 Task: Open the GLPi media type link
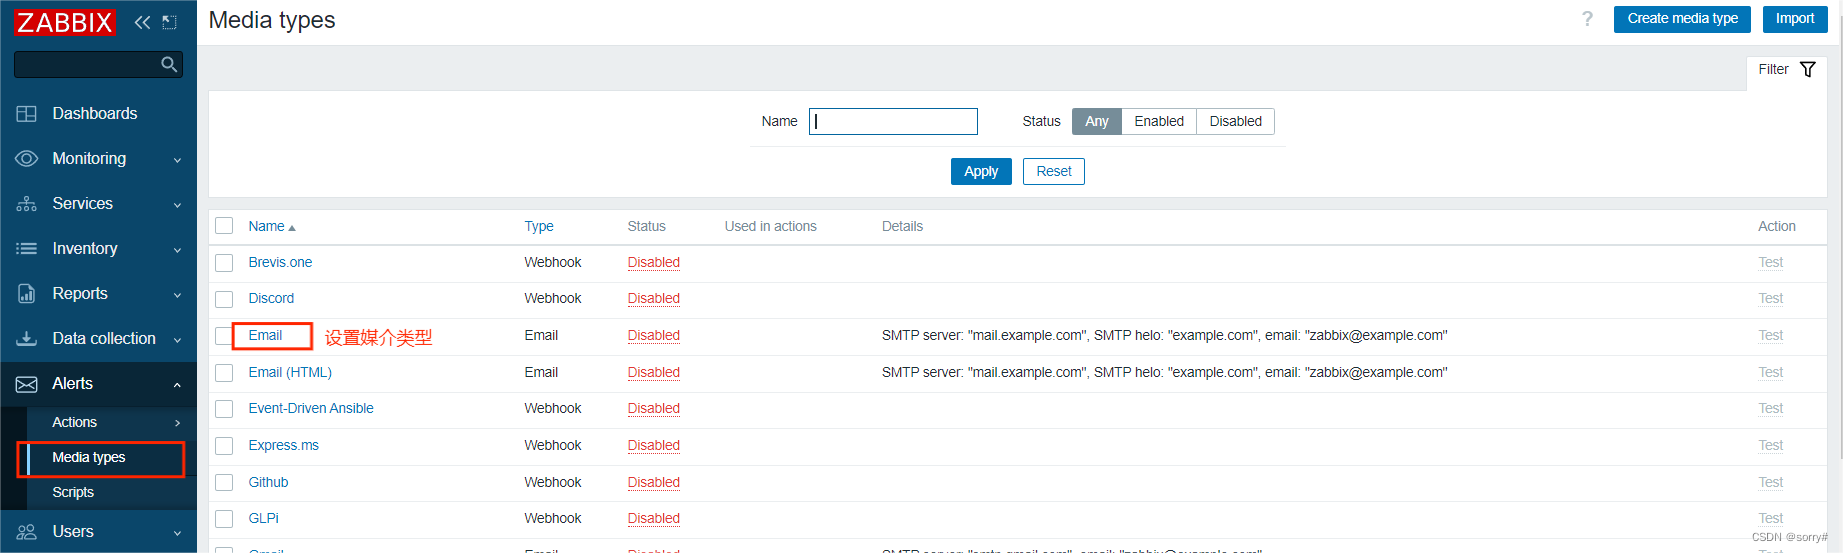263,519
